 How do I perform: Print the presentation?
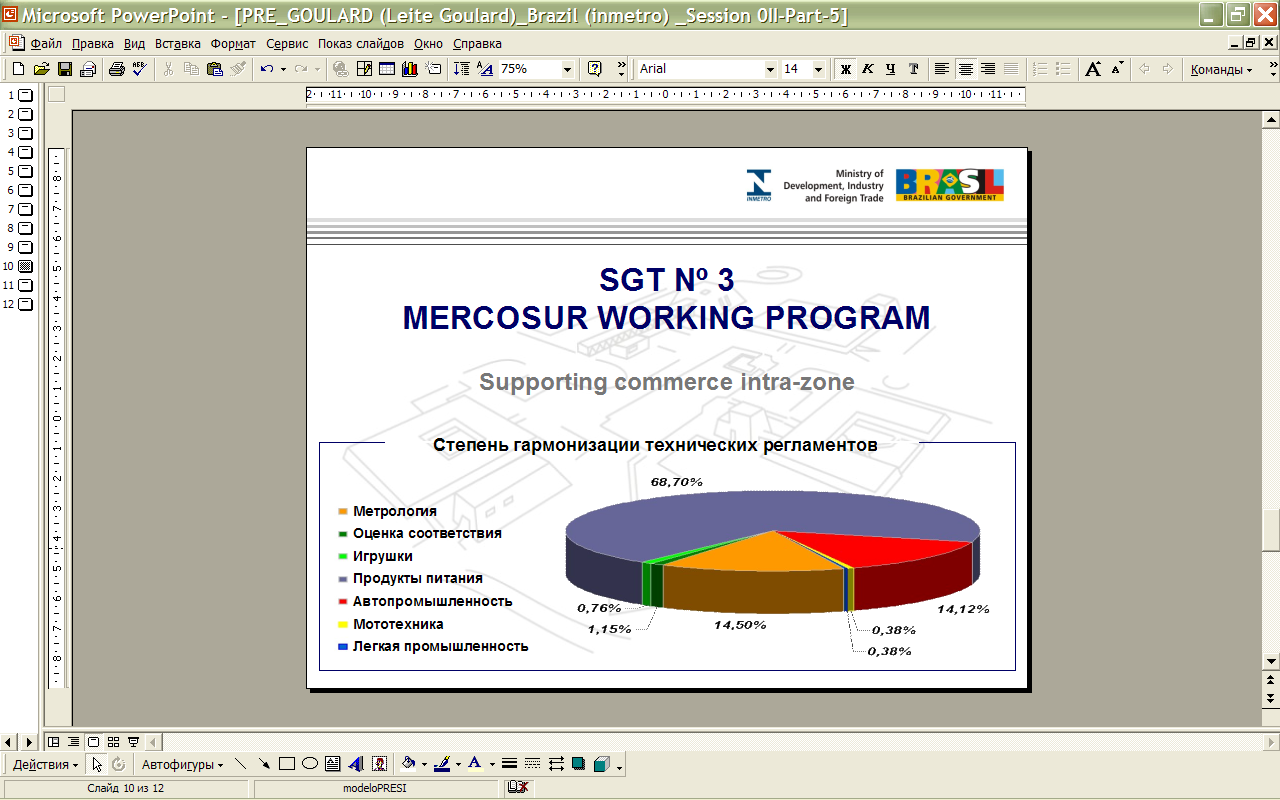116,69
